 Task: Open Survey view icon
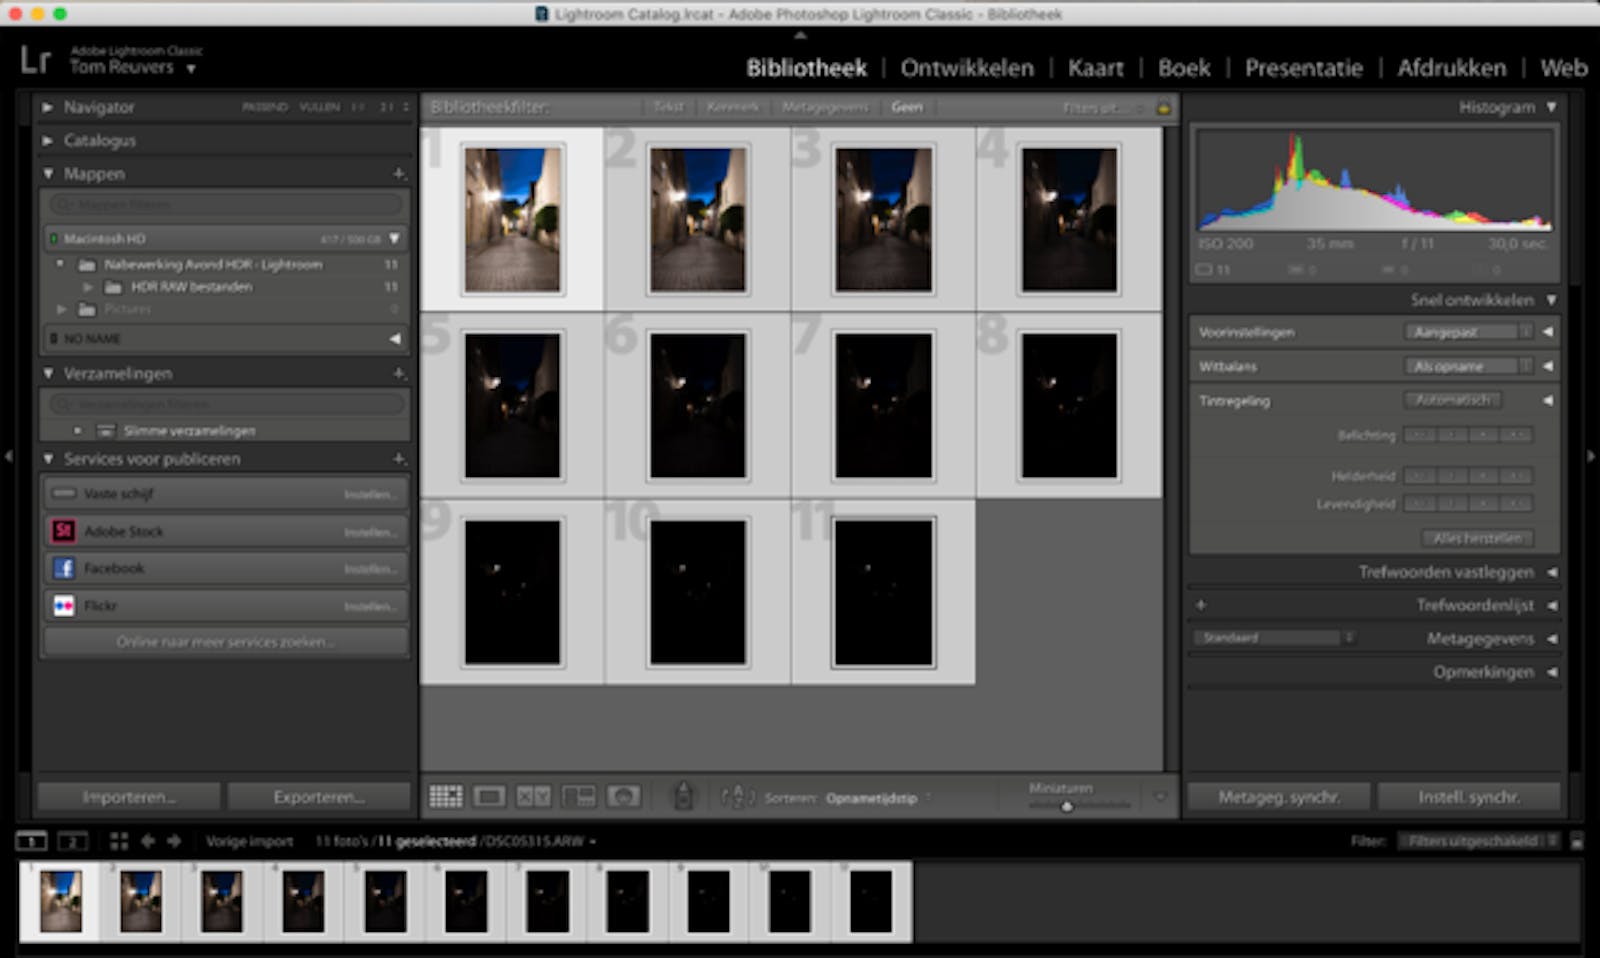pyautogui.click(x=578, y=797)
